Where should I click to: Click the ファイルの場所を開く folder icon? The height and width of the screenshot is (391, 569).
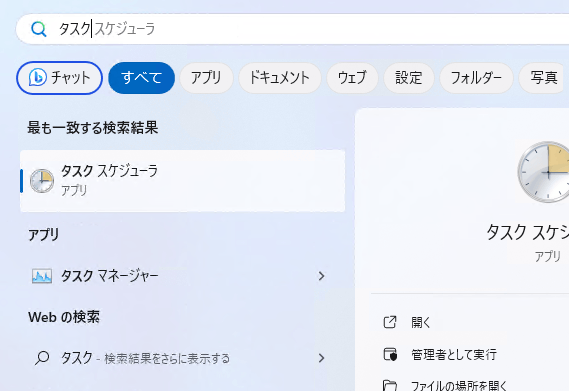(390, 385)
